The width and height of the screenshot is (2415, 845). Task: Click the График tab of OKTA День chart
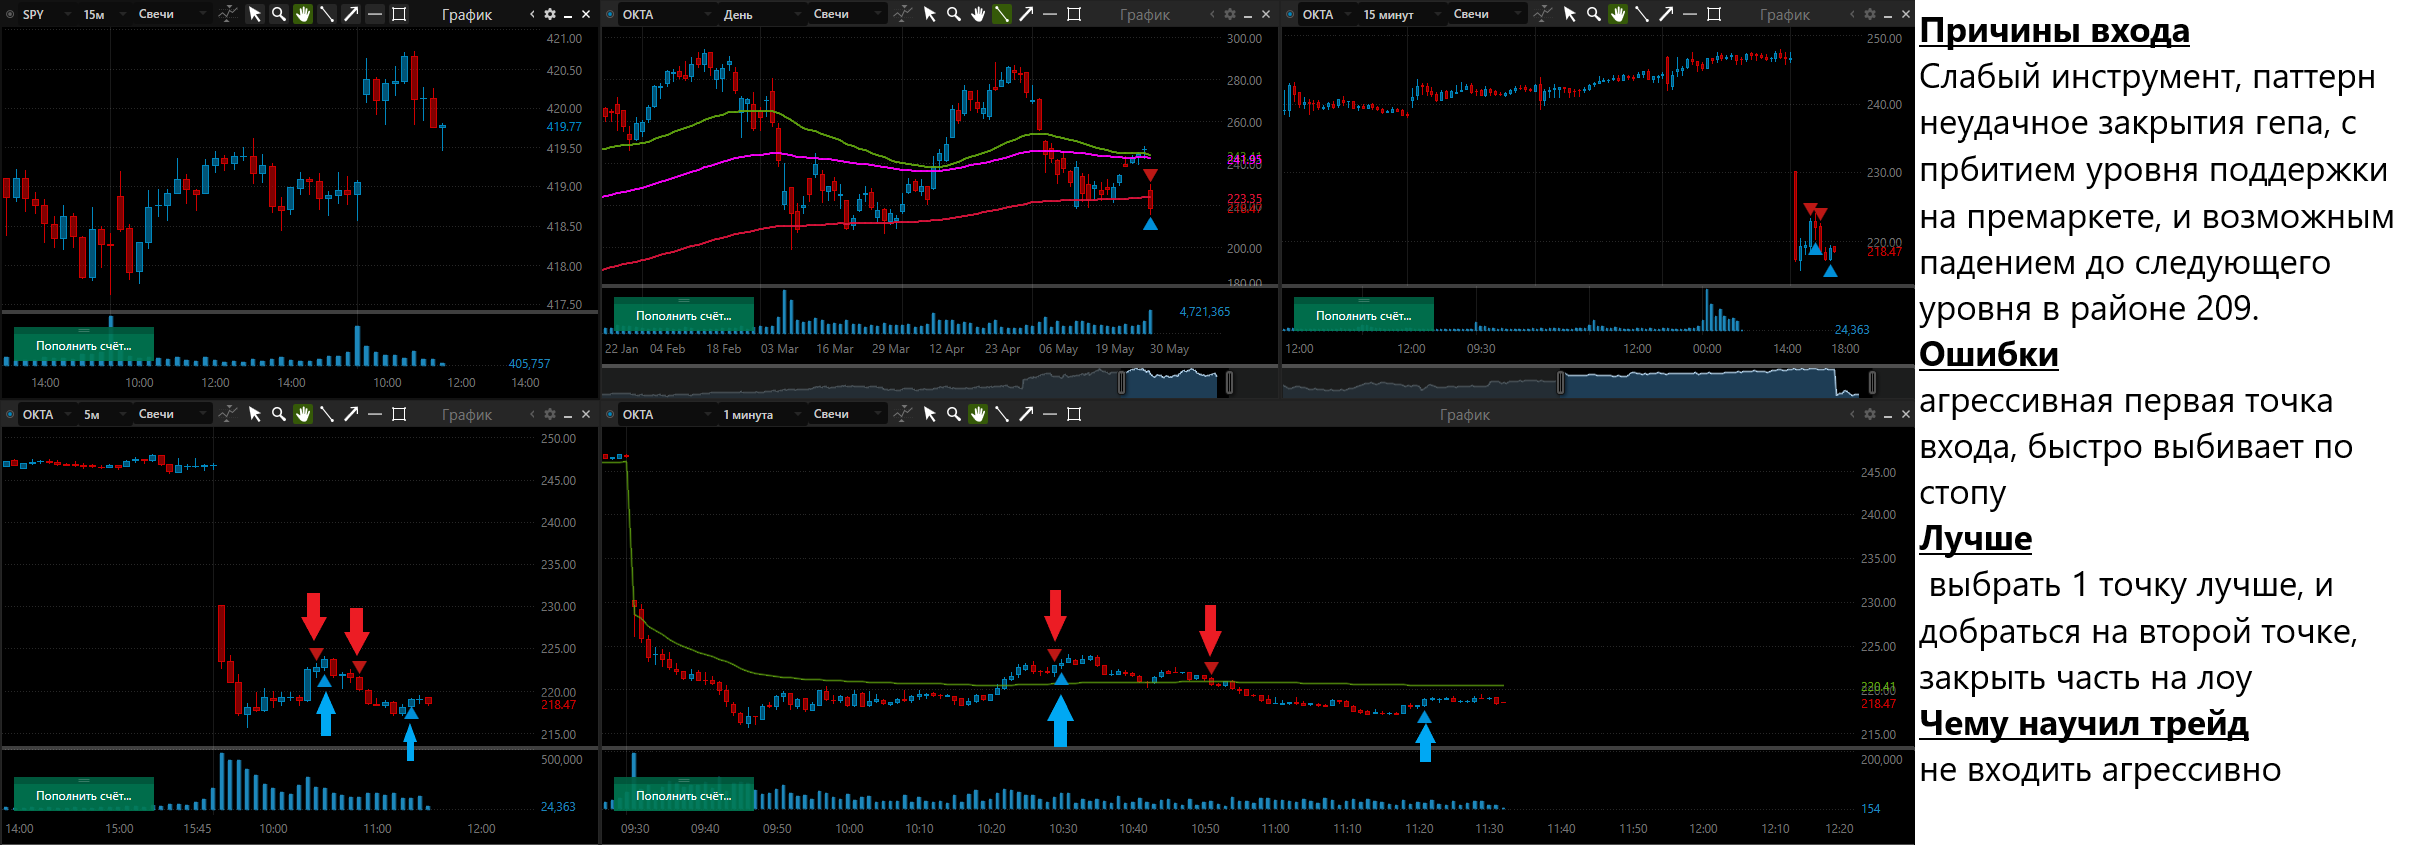click(x=1145, y=15)
